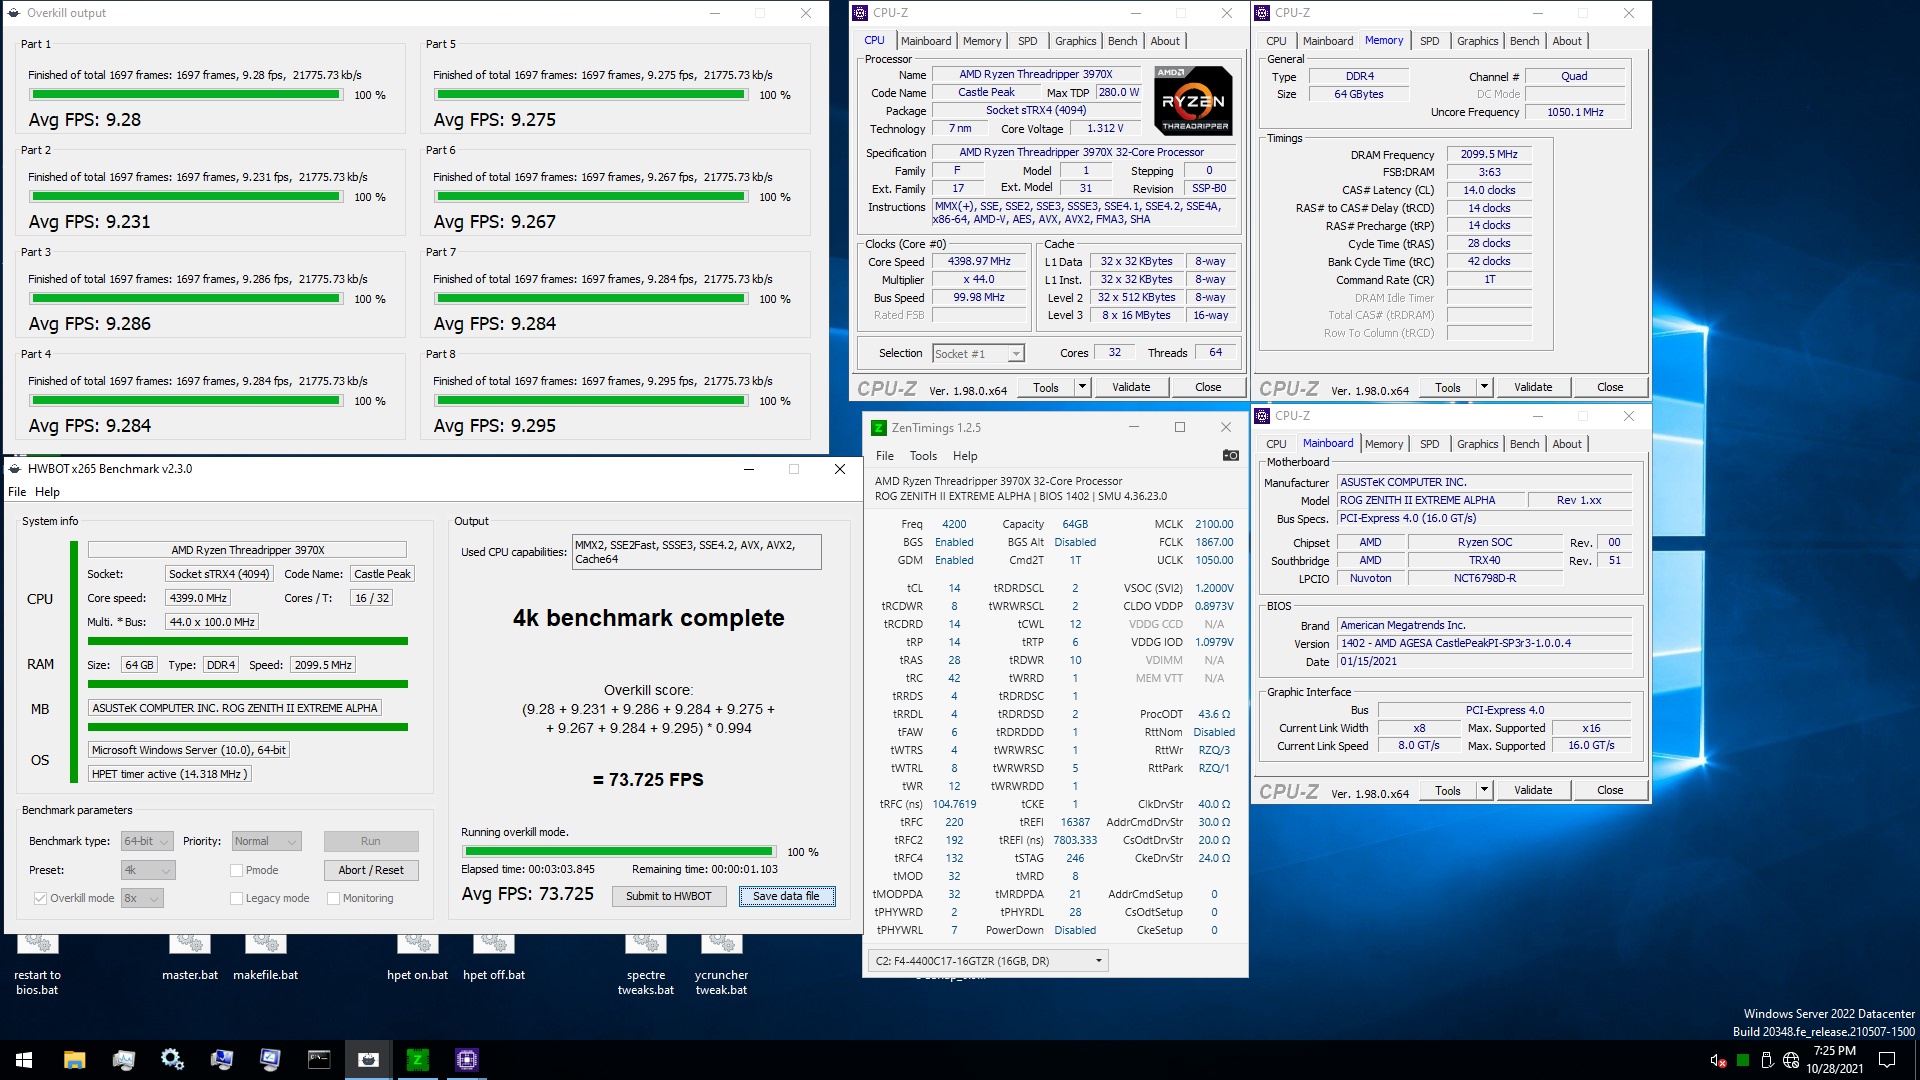
Task: Click the safely remove hardware tray icon
Action: click(x=1767, y=1060)
